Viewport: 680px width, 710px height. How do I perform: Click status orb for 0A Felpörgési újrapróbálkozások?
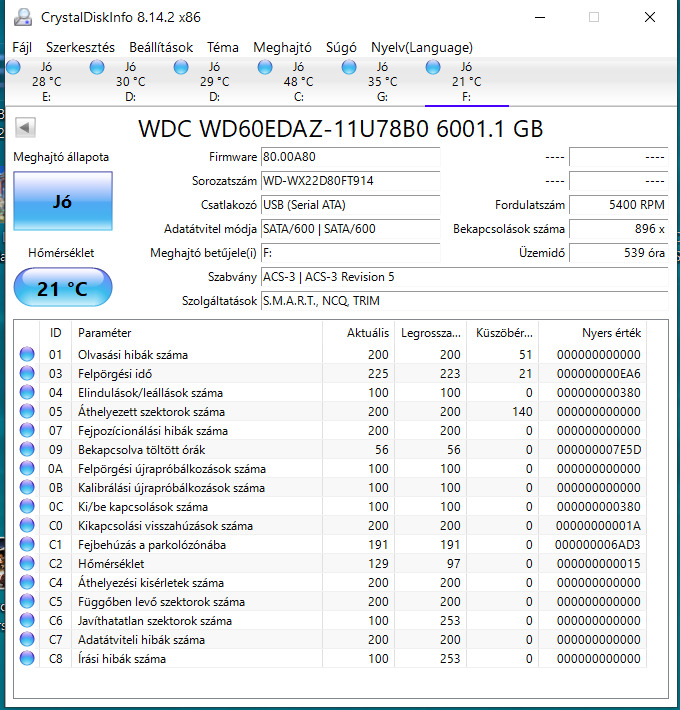point(27,468)
